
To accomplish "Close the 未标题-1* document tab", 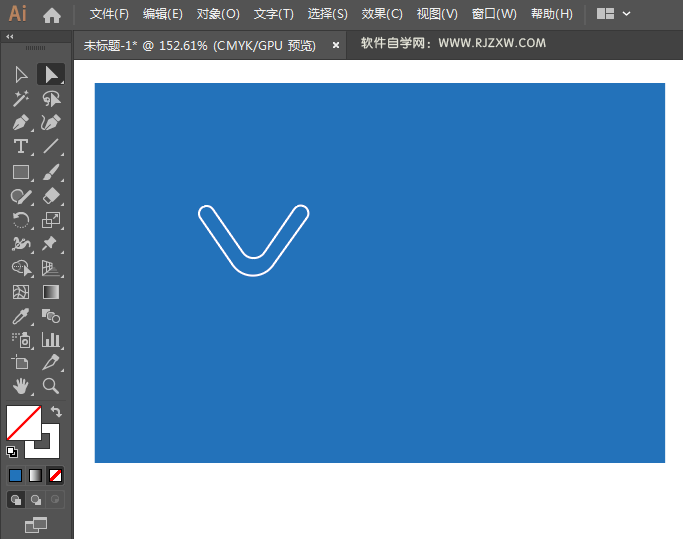I will [x=335, y=45].
